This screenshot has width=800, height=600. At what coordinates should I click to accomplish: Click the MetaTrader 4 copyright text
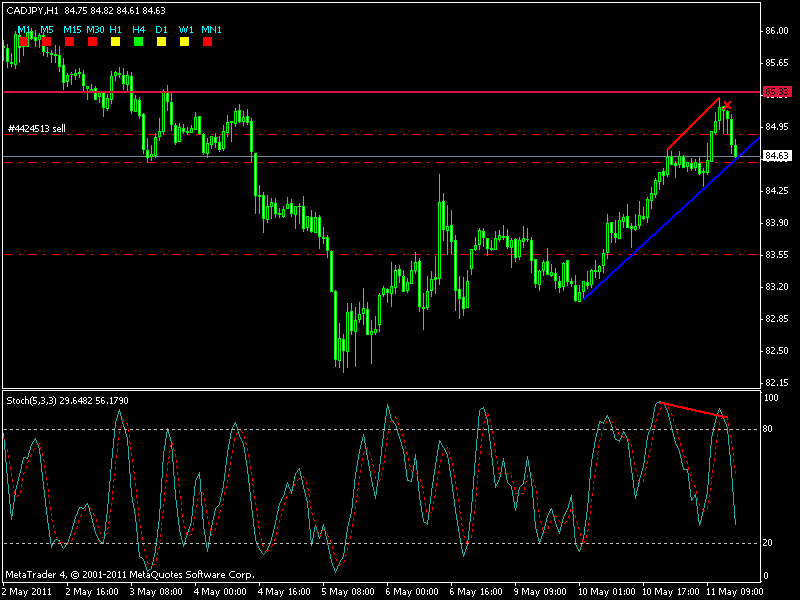coord(130,574)
